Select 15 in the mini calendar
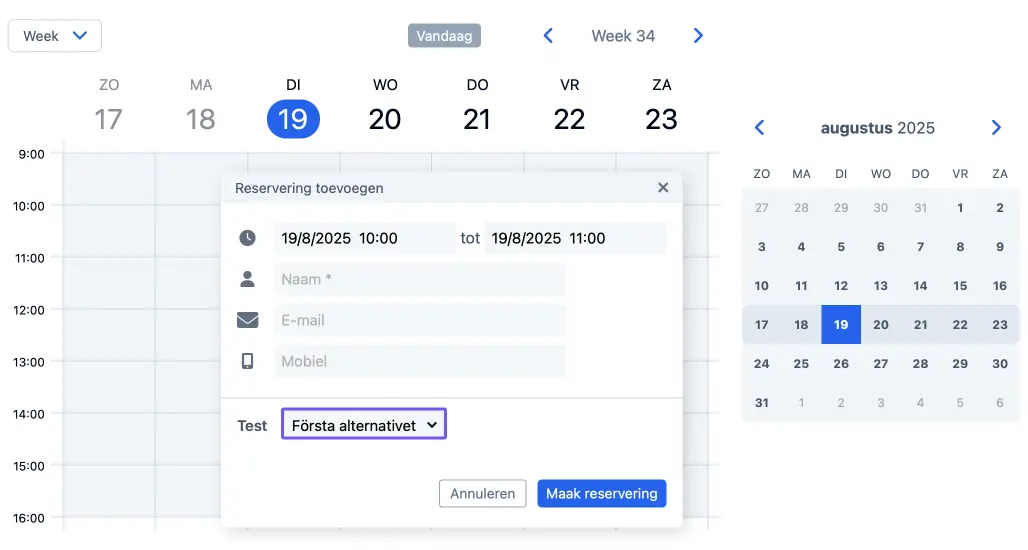Viewport: 1028px width, 550px height. click(960, 286)
